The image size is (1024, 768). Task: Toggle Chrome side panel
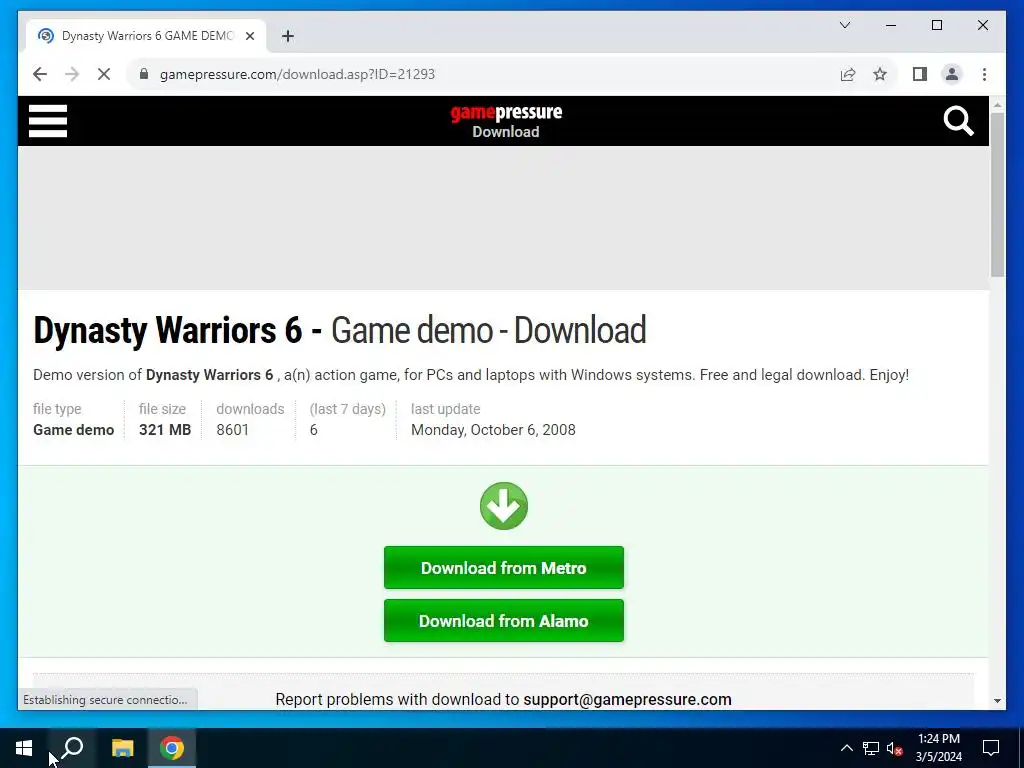tap(920, 74)
